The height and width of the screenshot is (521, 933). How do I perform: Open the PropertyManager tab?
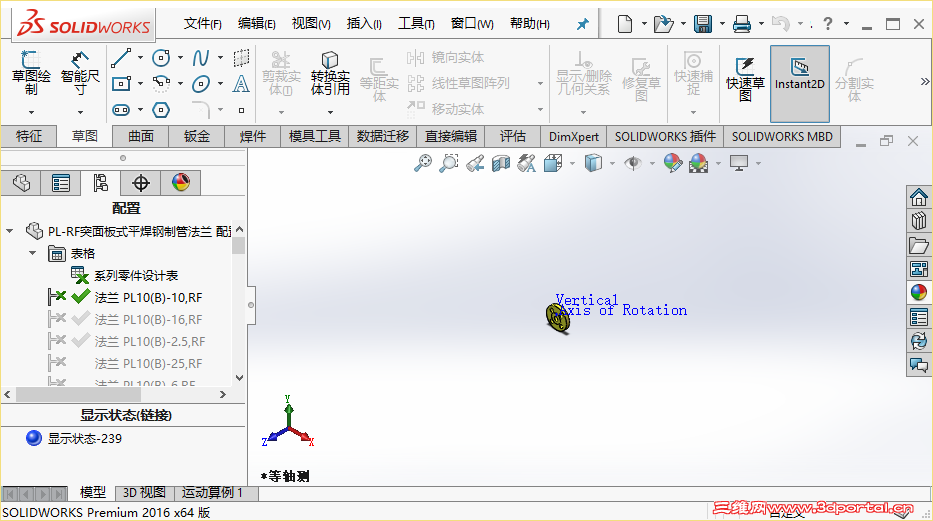pyautogui.click(x=61, y=183)
